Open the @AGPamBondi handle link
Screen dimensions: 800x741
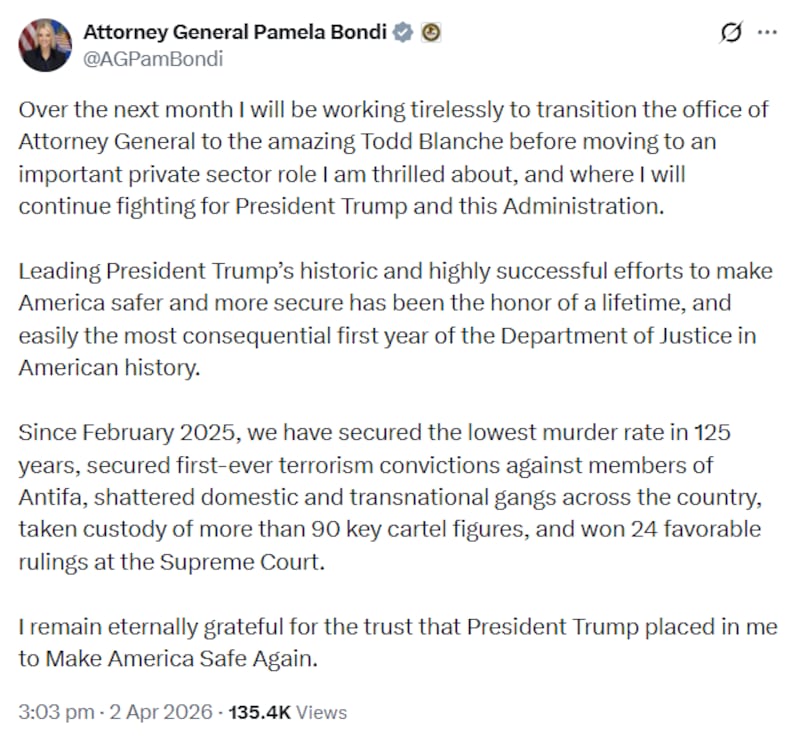point(156,59)
